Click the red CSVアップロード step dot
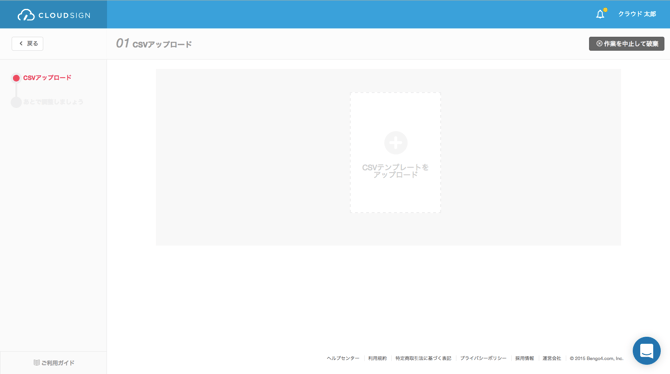 (x=16, y=78)
